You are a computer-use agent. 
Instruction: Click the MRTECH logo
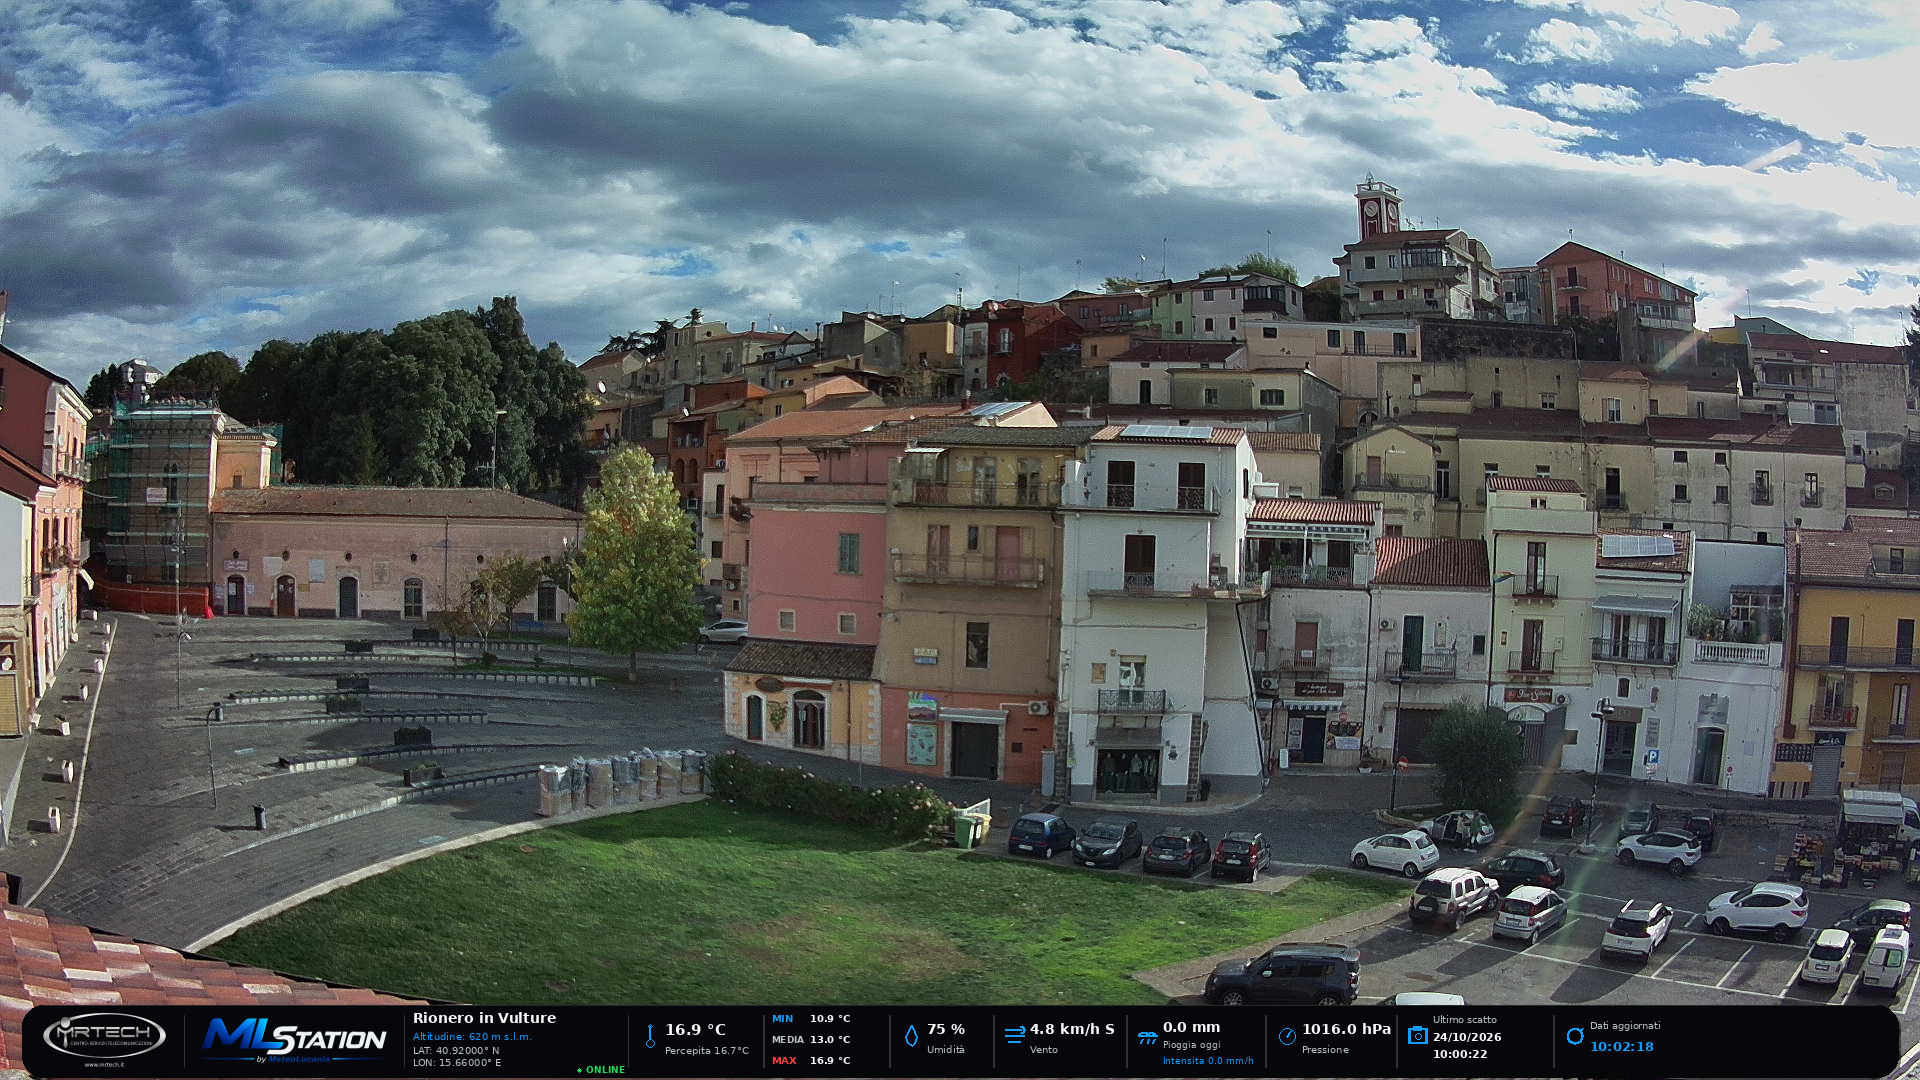tap(104, 1036)
